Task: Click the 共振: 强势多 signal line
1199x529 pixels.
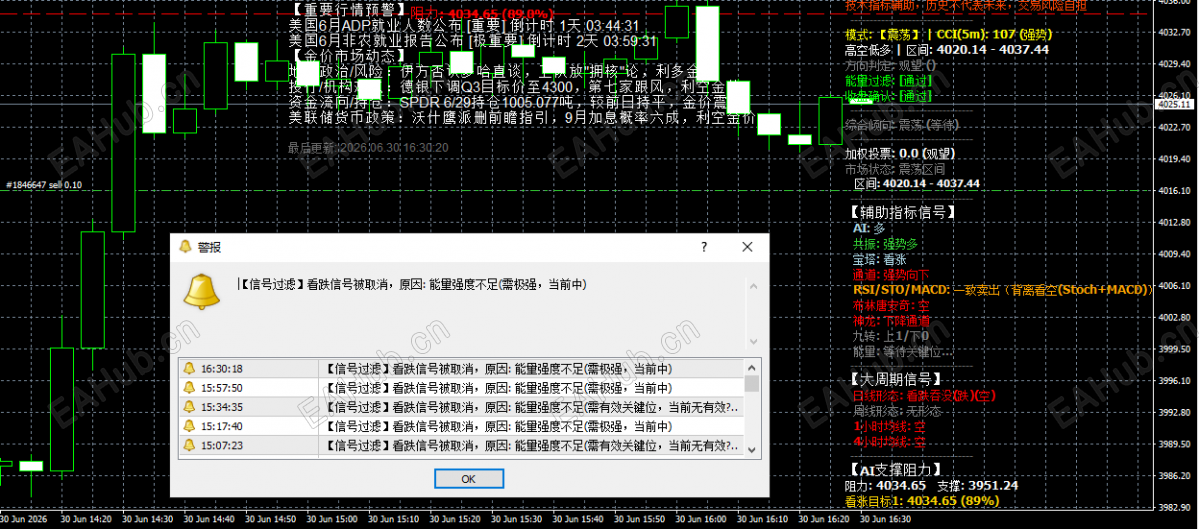Action: (885, 244)
